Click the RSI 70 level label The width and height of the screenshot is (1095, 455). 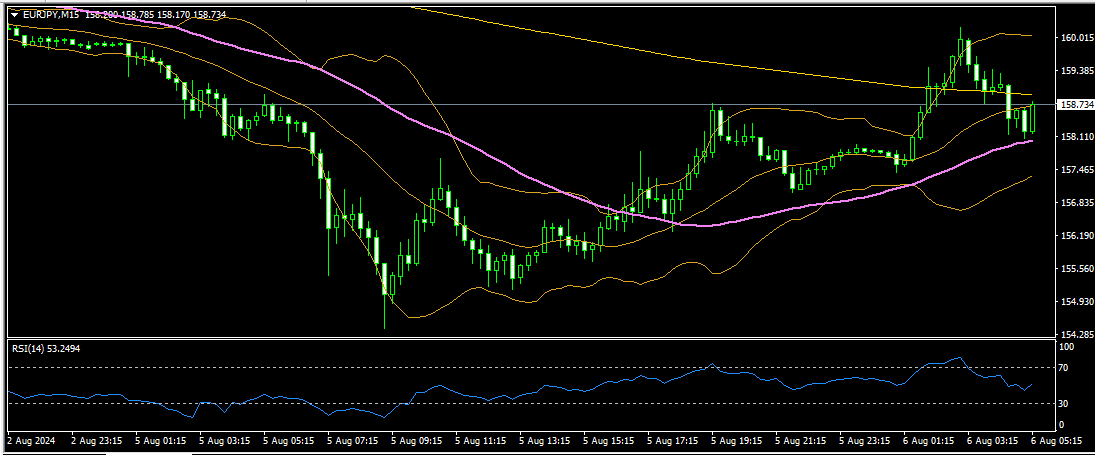[x=1064, y=368]
